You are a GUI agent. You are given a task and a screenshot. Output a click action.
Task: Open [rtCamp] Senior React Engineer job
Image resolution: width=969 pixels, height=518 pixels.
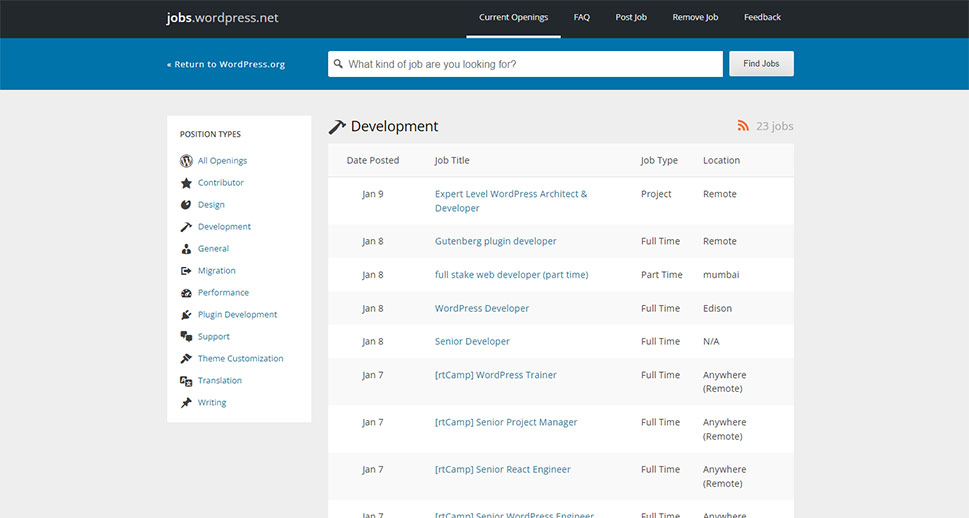[503, 469]
